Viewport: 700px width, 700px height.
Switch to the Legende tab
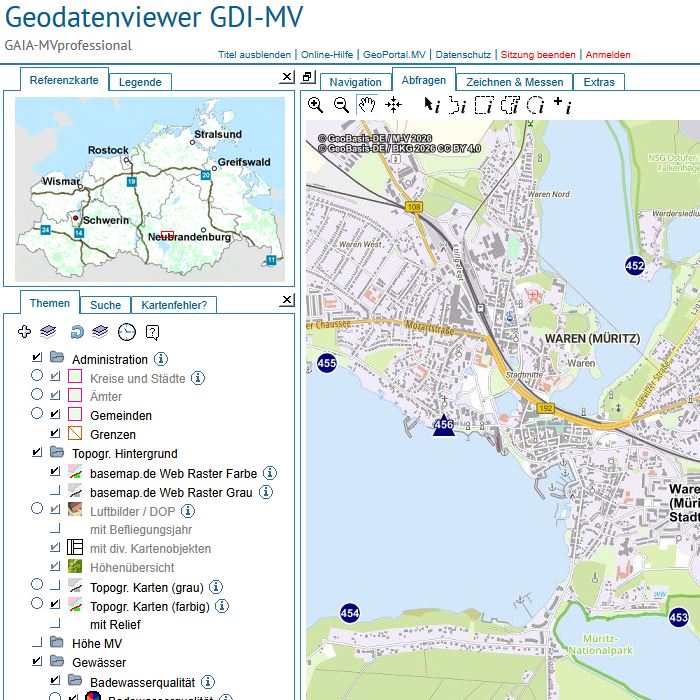(x=140, y=82)
